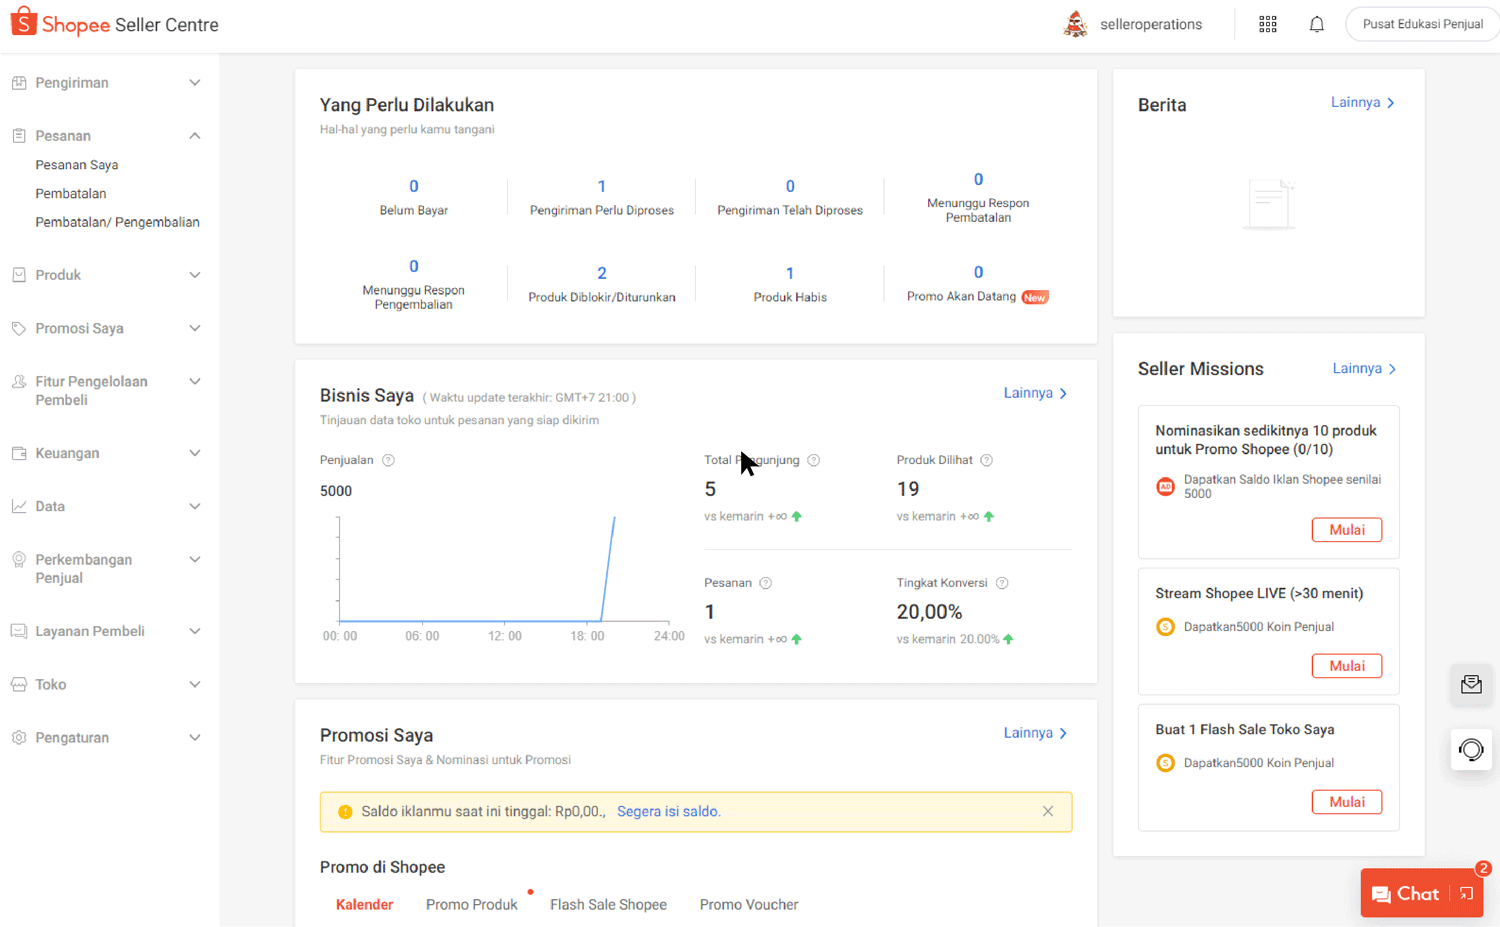Click Mulai for Stream Shopee LIVE mission

(x=1346, y=666)
